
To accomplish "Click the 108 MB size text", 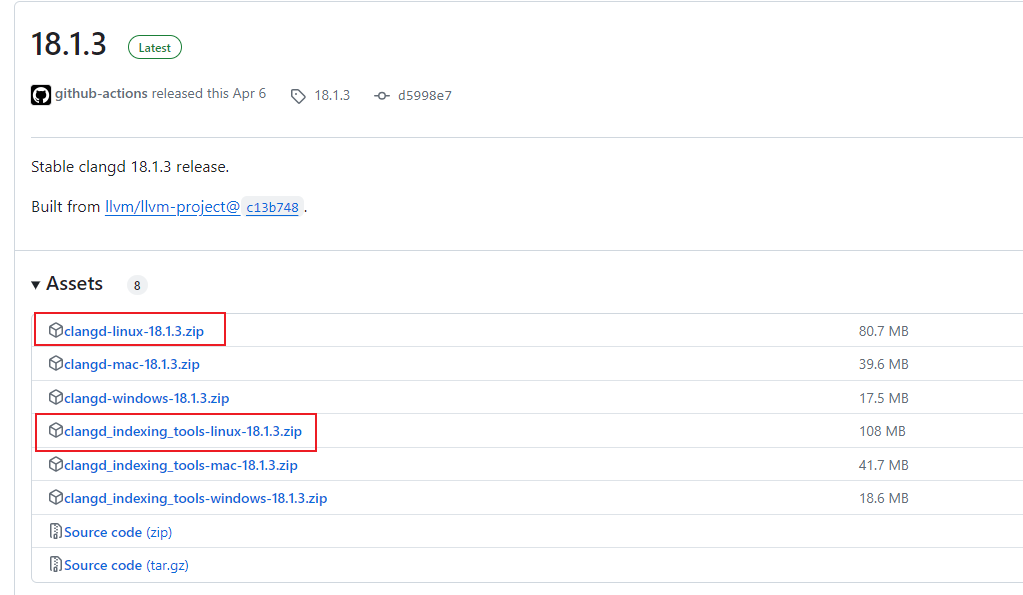I will 882,432.
